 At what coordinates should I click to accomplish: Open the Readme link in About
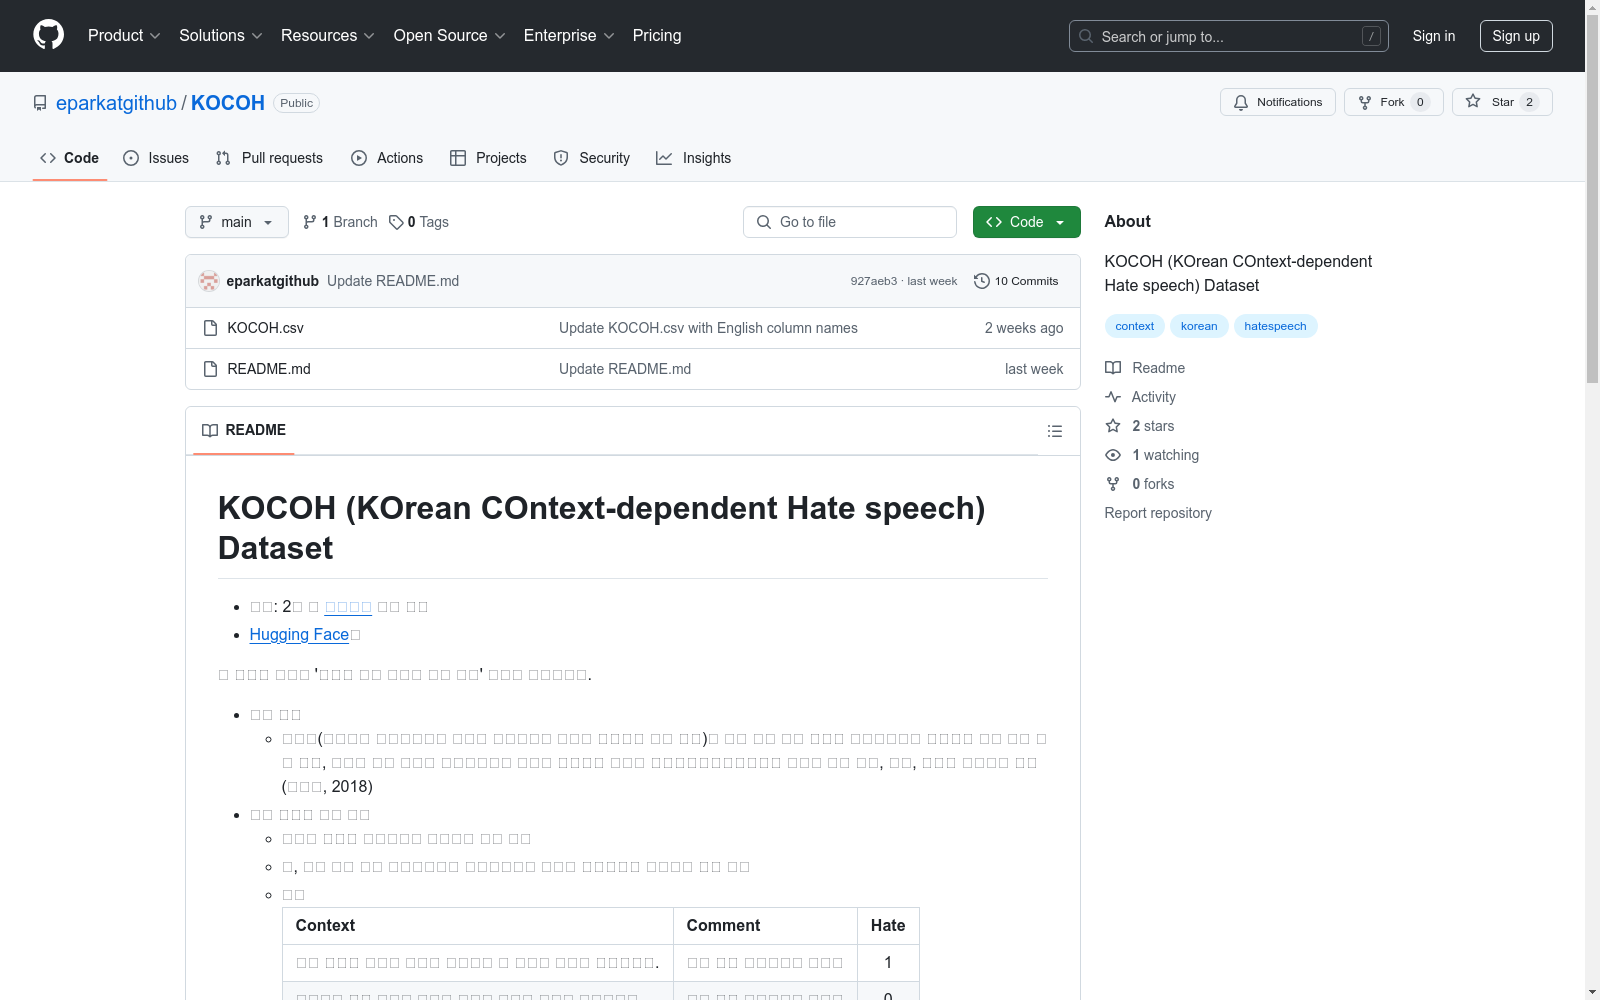point(1145,368)
